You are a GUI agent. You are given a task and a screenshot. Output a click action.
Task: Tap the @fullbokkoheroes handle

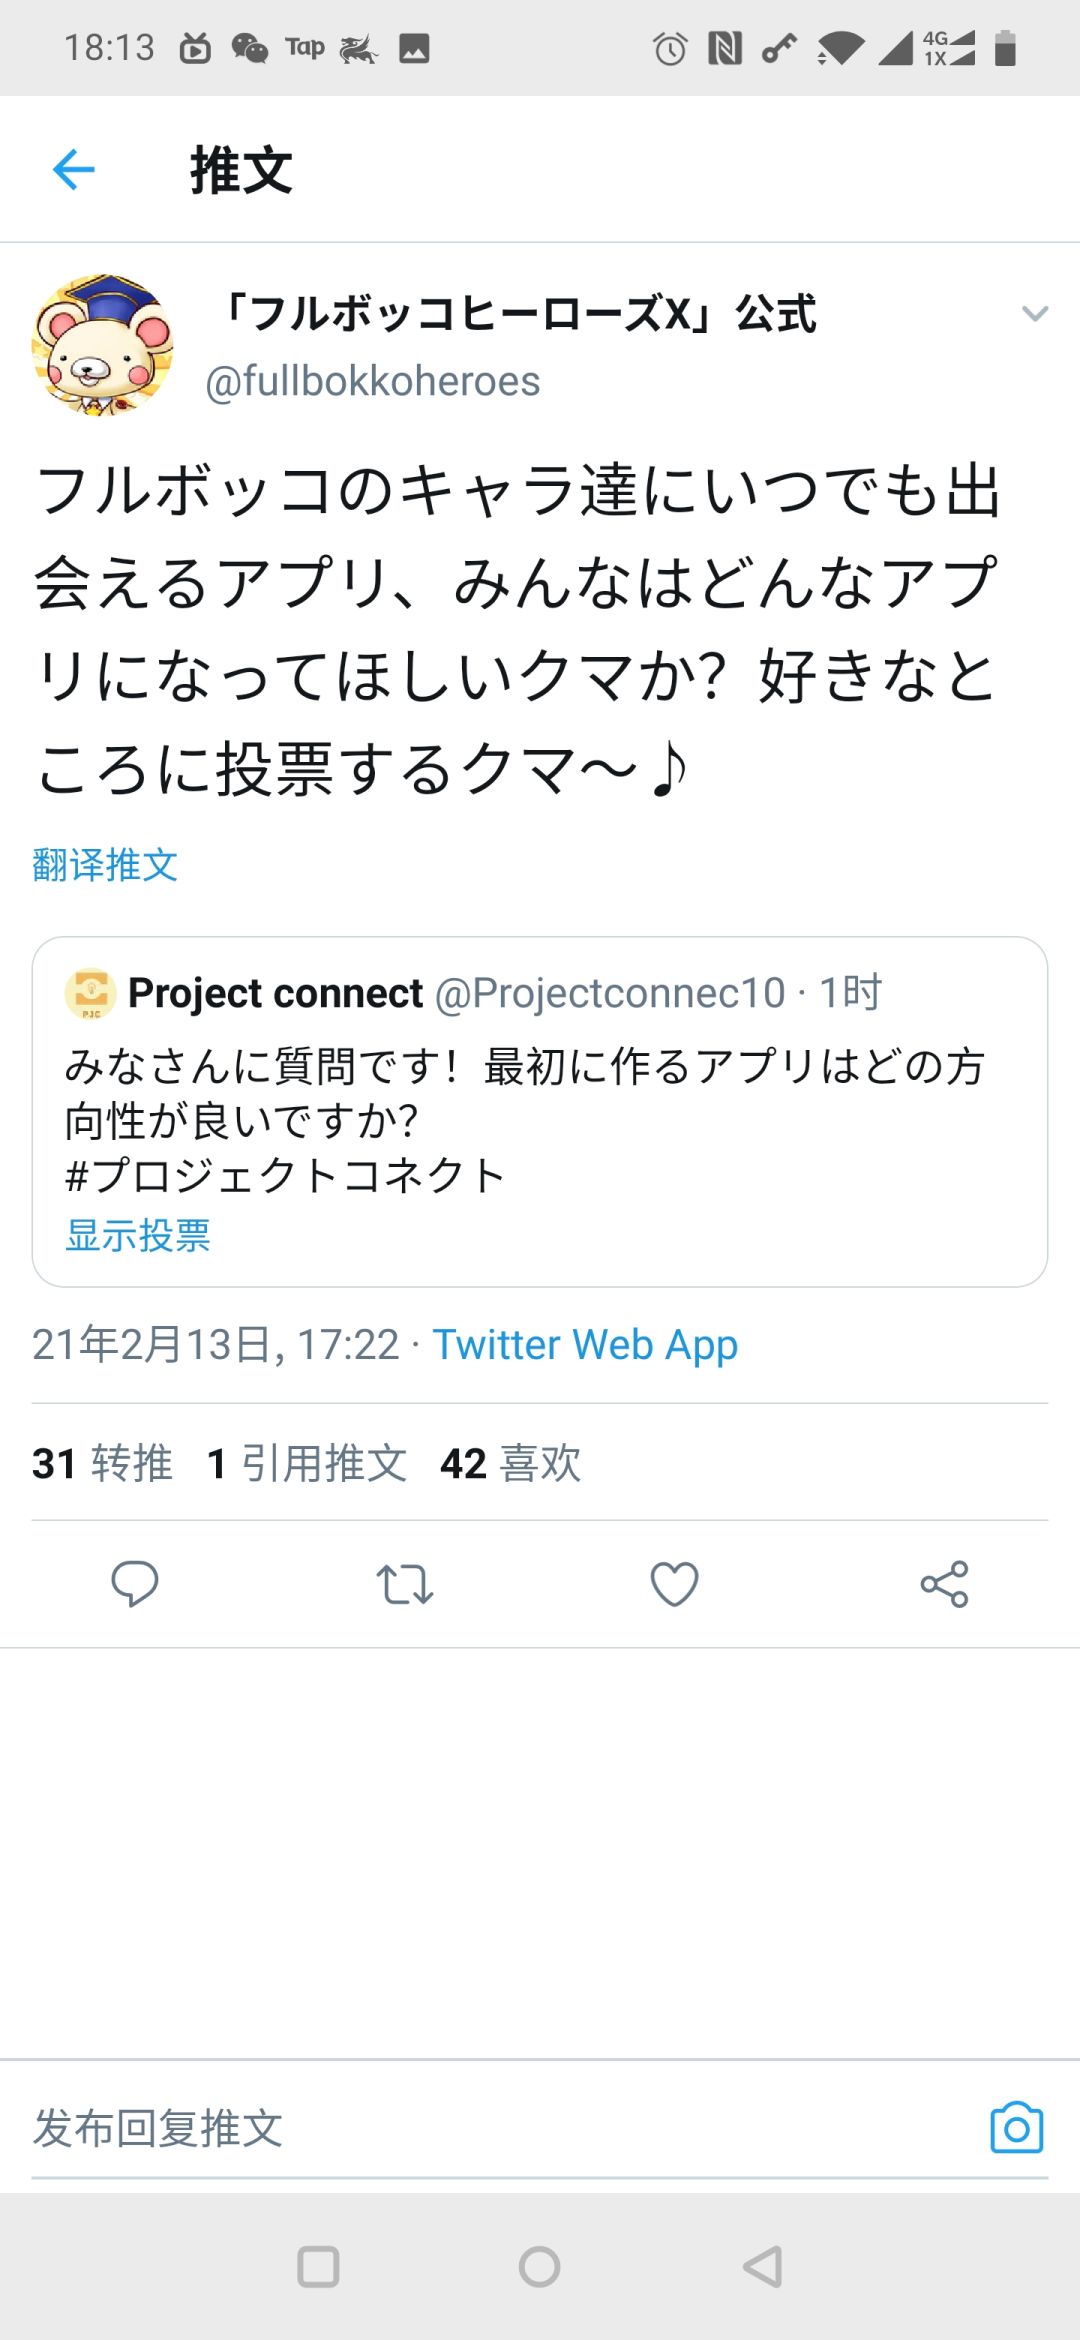[372, 382]
